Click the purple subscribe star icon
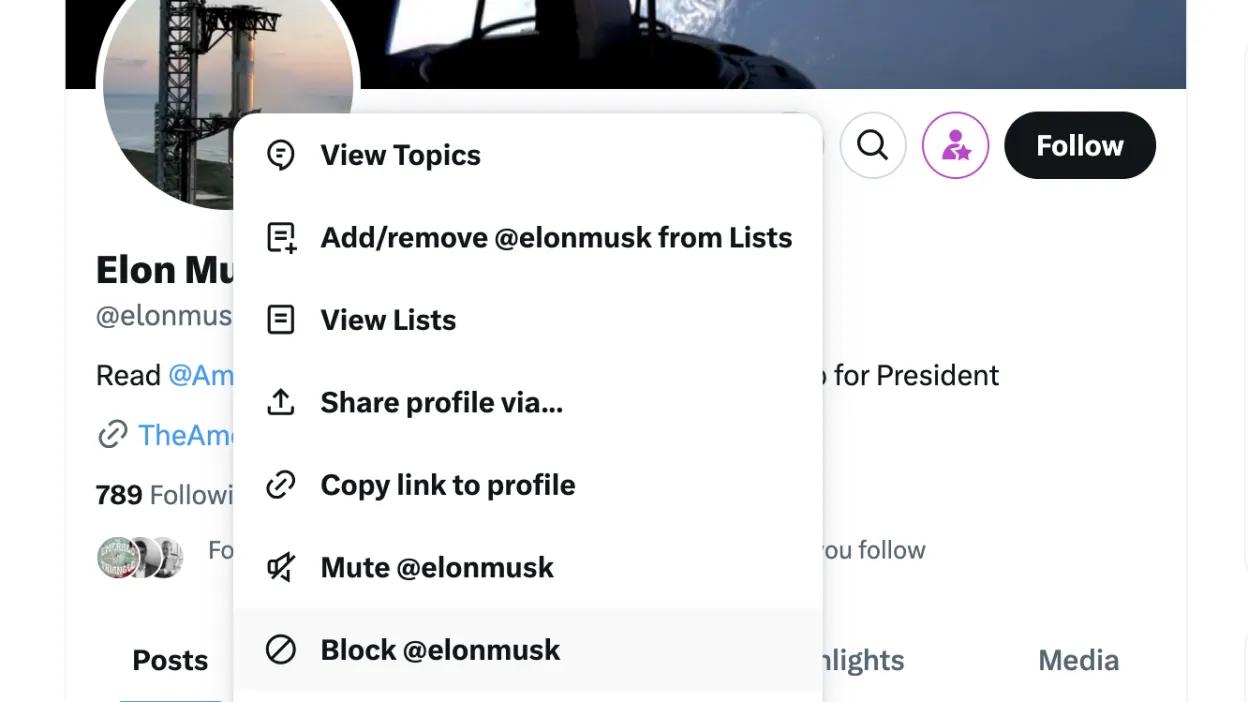 pos(955,146)
